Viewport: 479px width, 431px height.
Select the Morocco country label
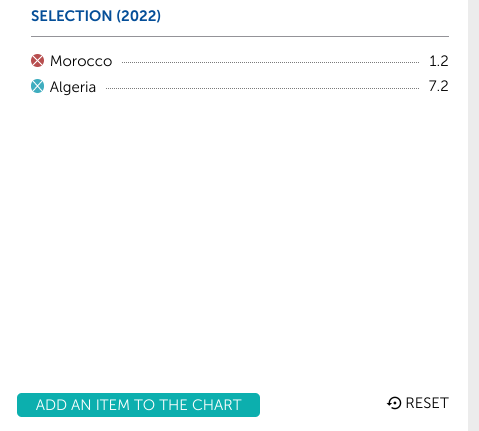tap(81, 61)
